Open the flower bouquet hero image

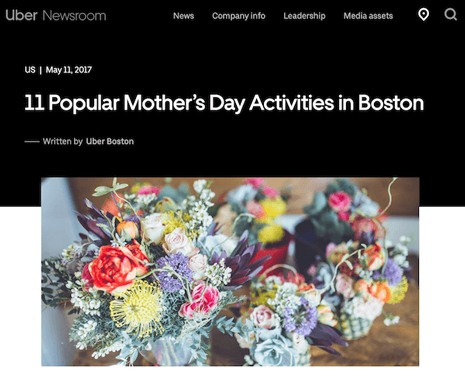coord(230,272)
